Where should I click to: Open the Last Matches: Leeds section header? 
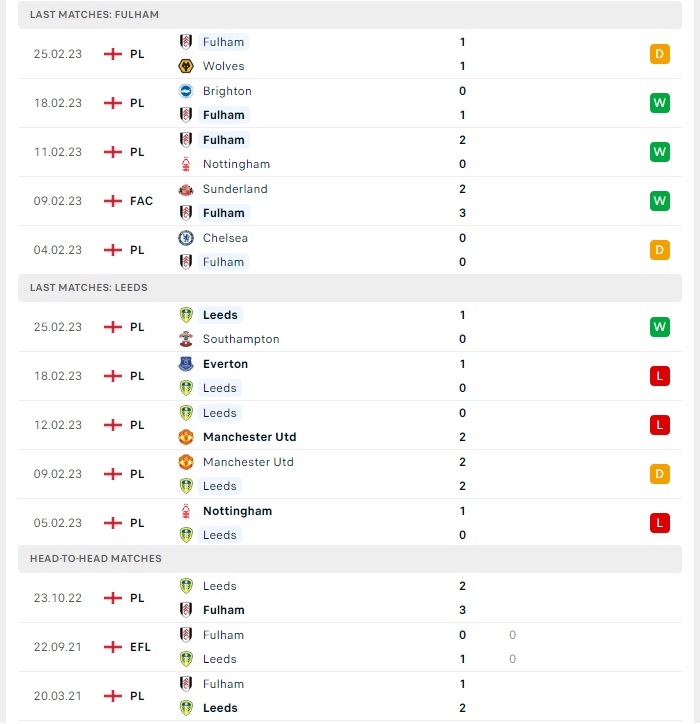350,288
